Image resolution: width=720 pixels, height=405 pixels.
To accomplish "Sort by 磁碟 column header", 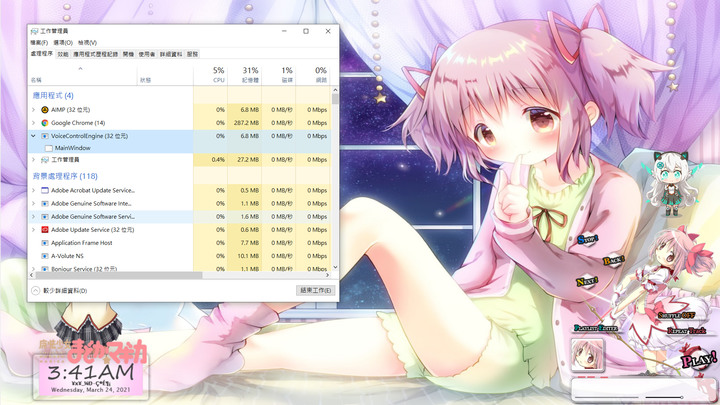I will click(279, 74).
